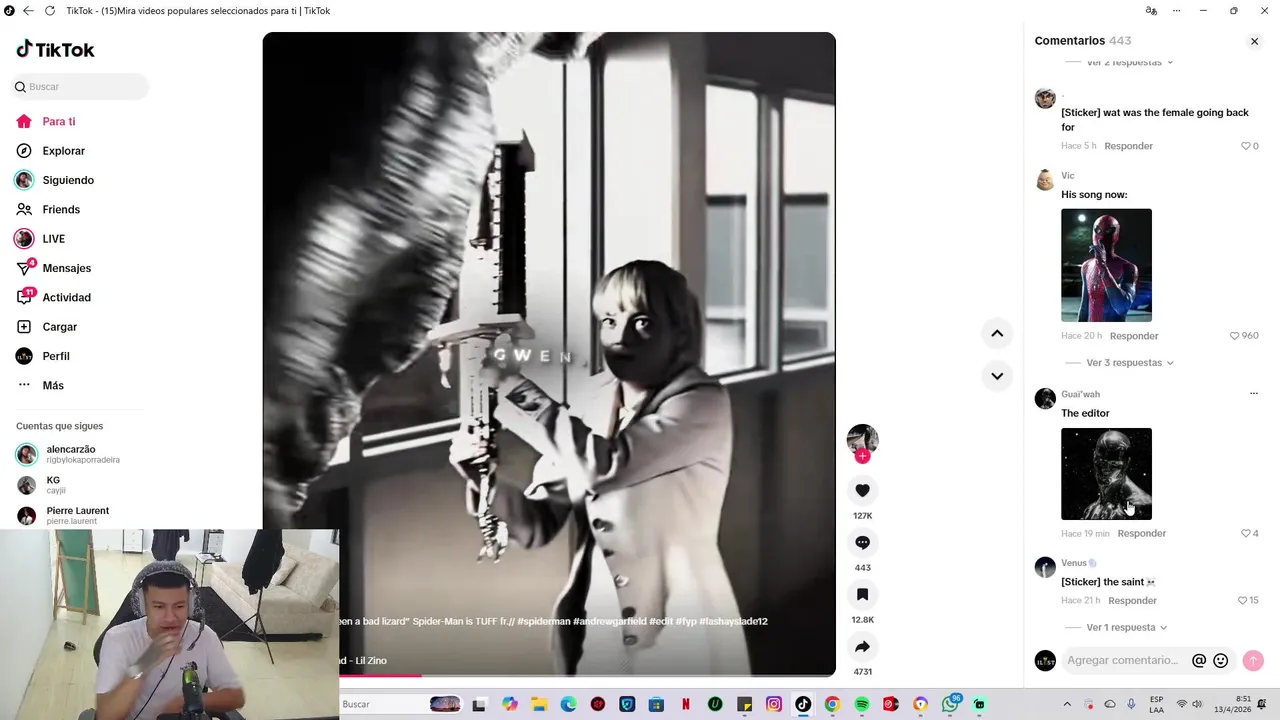Viewport: 1280px width, 720px height.
Task: Expand Ver 2 respuestas at panel top
Action: coord(1130,62)
